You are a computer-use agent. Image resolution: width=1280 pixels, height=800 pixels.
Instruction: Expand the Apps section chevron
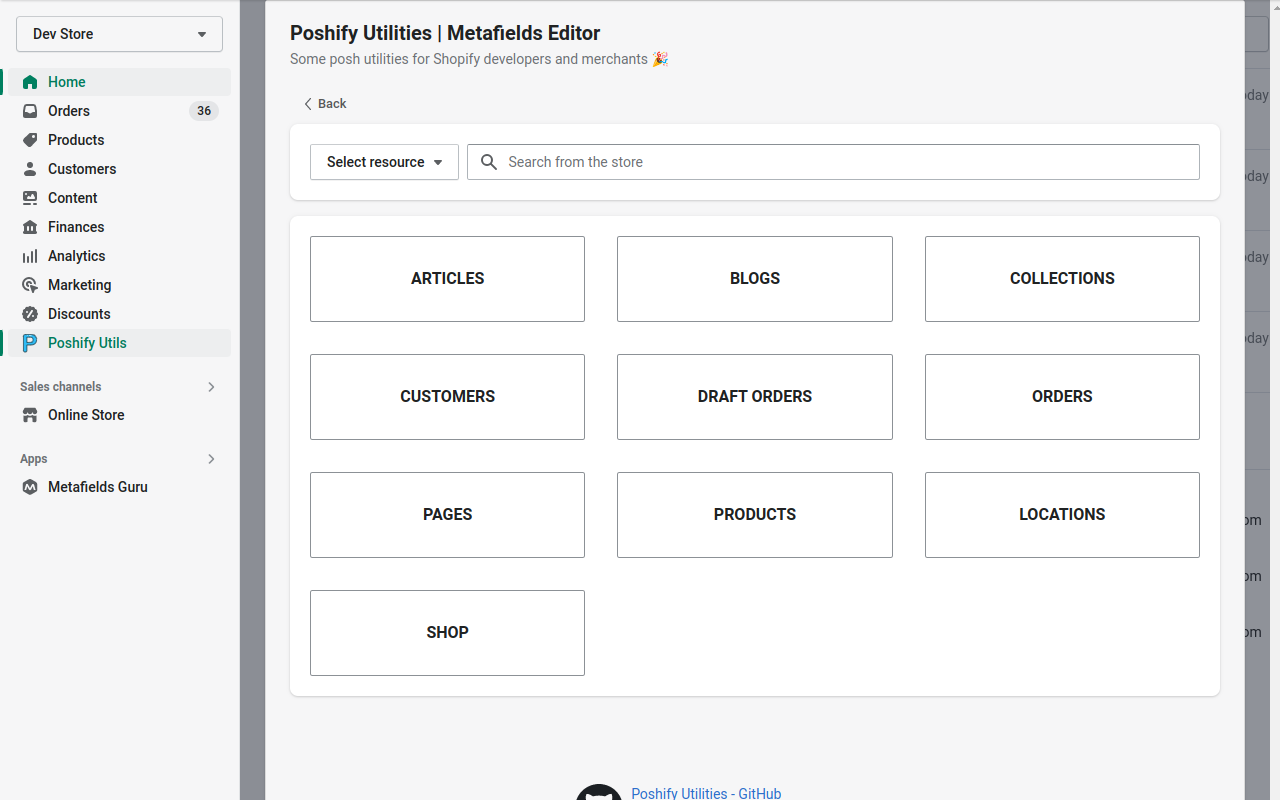(x=211, y=459)
